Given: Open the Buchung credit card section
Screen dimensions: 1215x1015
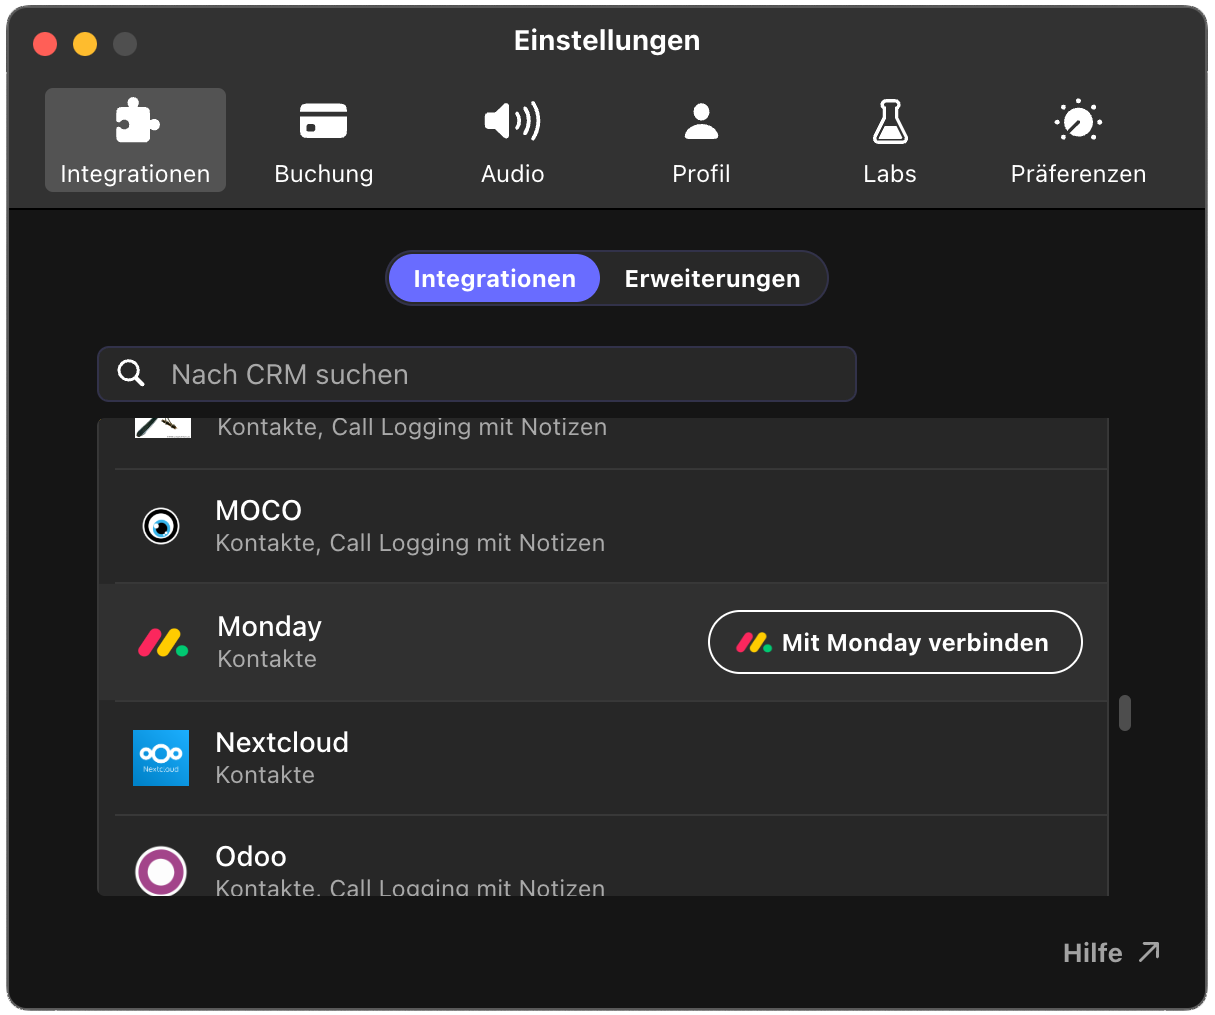Looking at the screenshot, I should (324, 140).
